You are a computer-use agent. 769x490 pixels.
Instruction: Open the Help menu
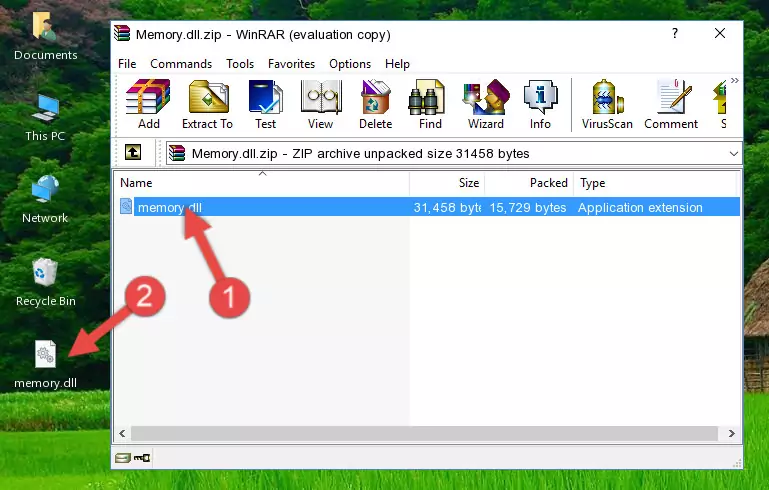[397, 64]
